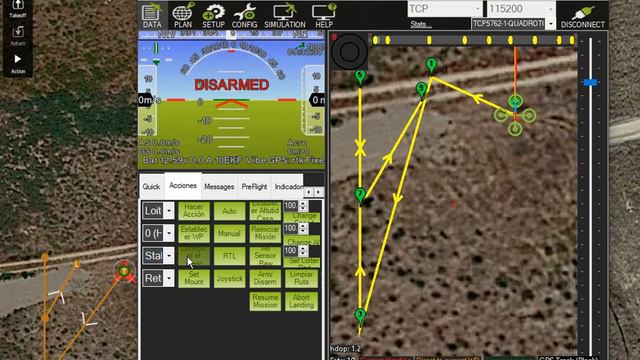Click the Sensor Raw button
Screen dimensions: 640x360
[x=265, y=256]
